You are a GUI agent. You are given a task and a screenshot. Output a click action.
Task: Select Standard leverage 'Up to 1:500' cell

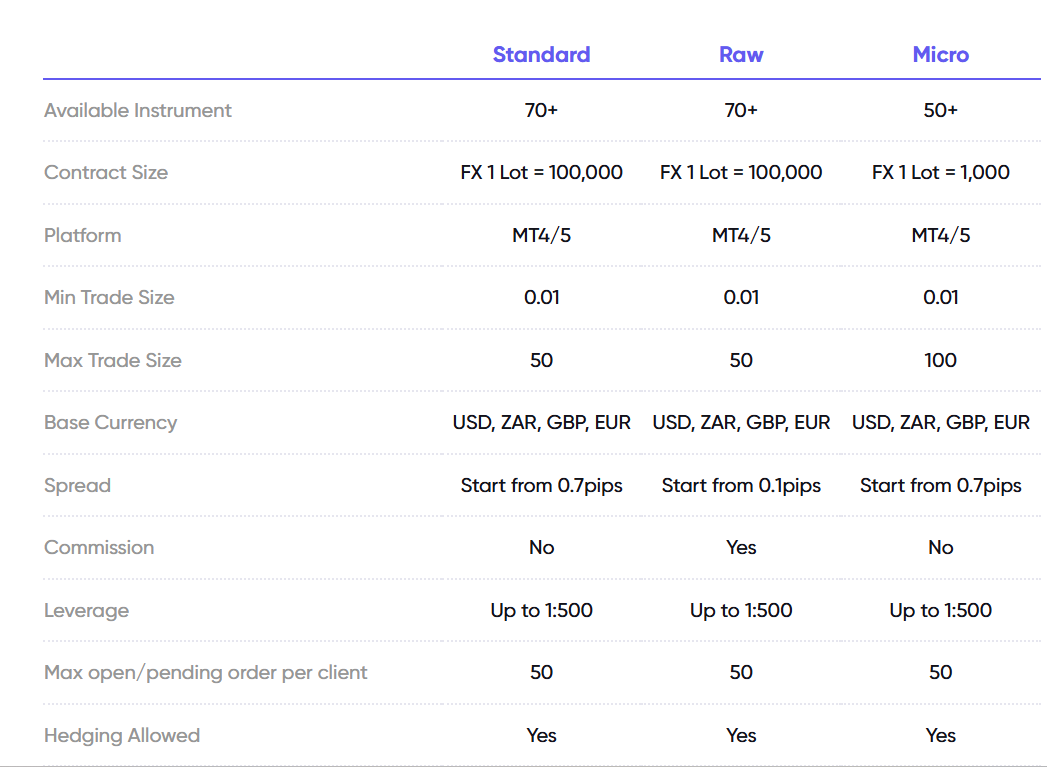[541, 611]
